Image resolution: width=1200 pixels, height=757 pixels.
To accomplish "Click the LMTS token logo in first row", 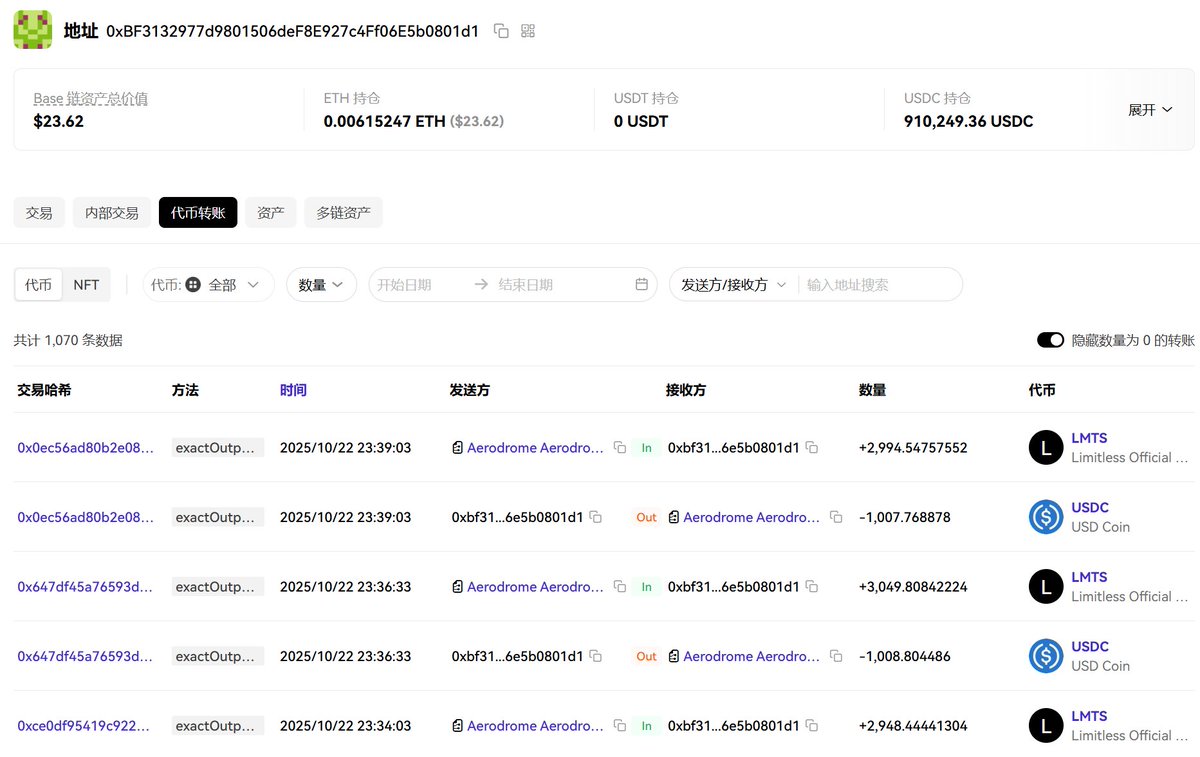I will point(1046,448).
